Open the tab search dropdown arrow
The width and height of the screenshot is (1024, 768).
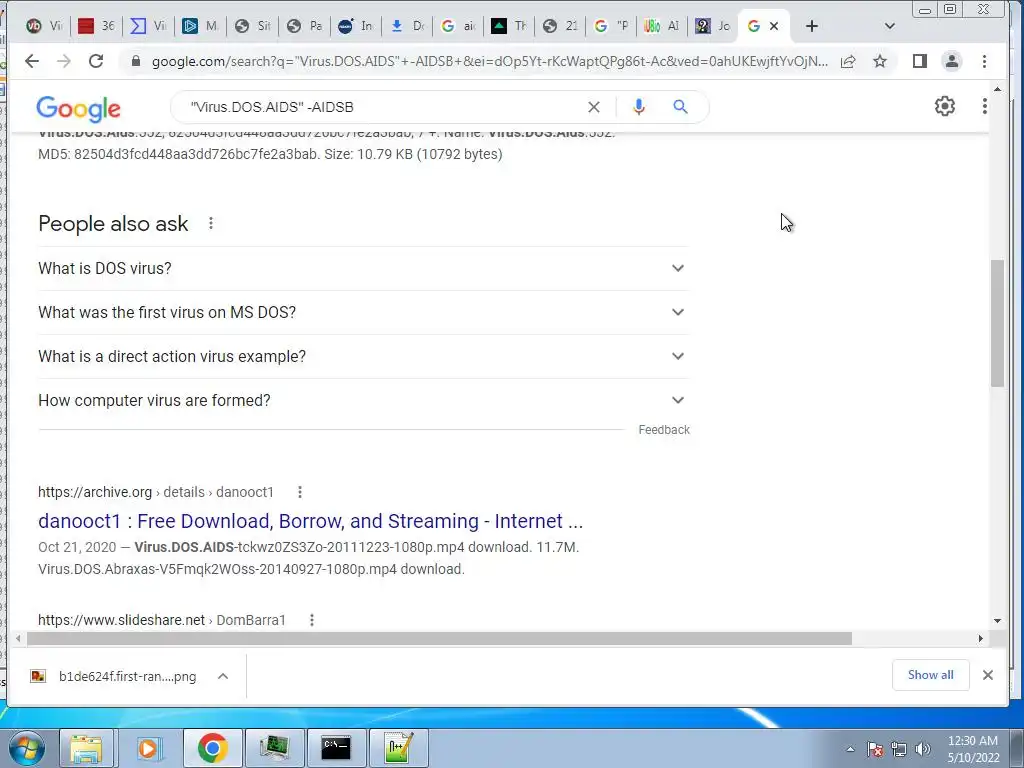tap(889, 26)
